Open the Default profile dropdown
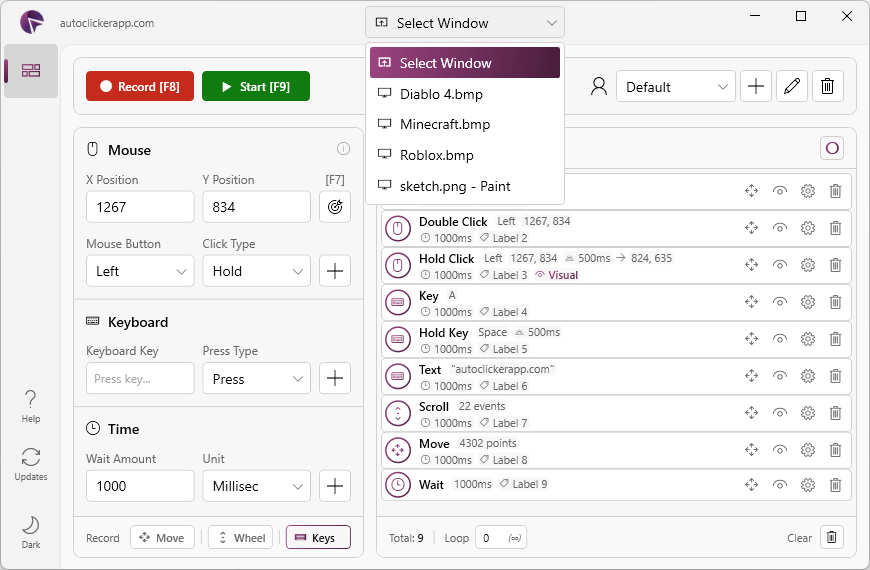This screenshot has width=870, height=570. 676,86
